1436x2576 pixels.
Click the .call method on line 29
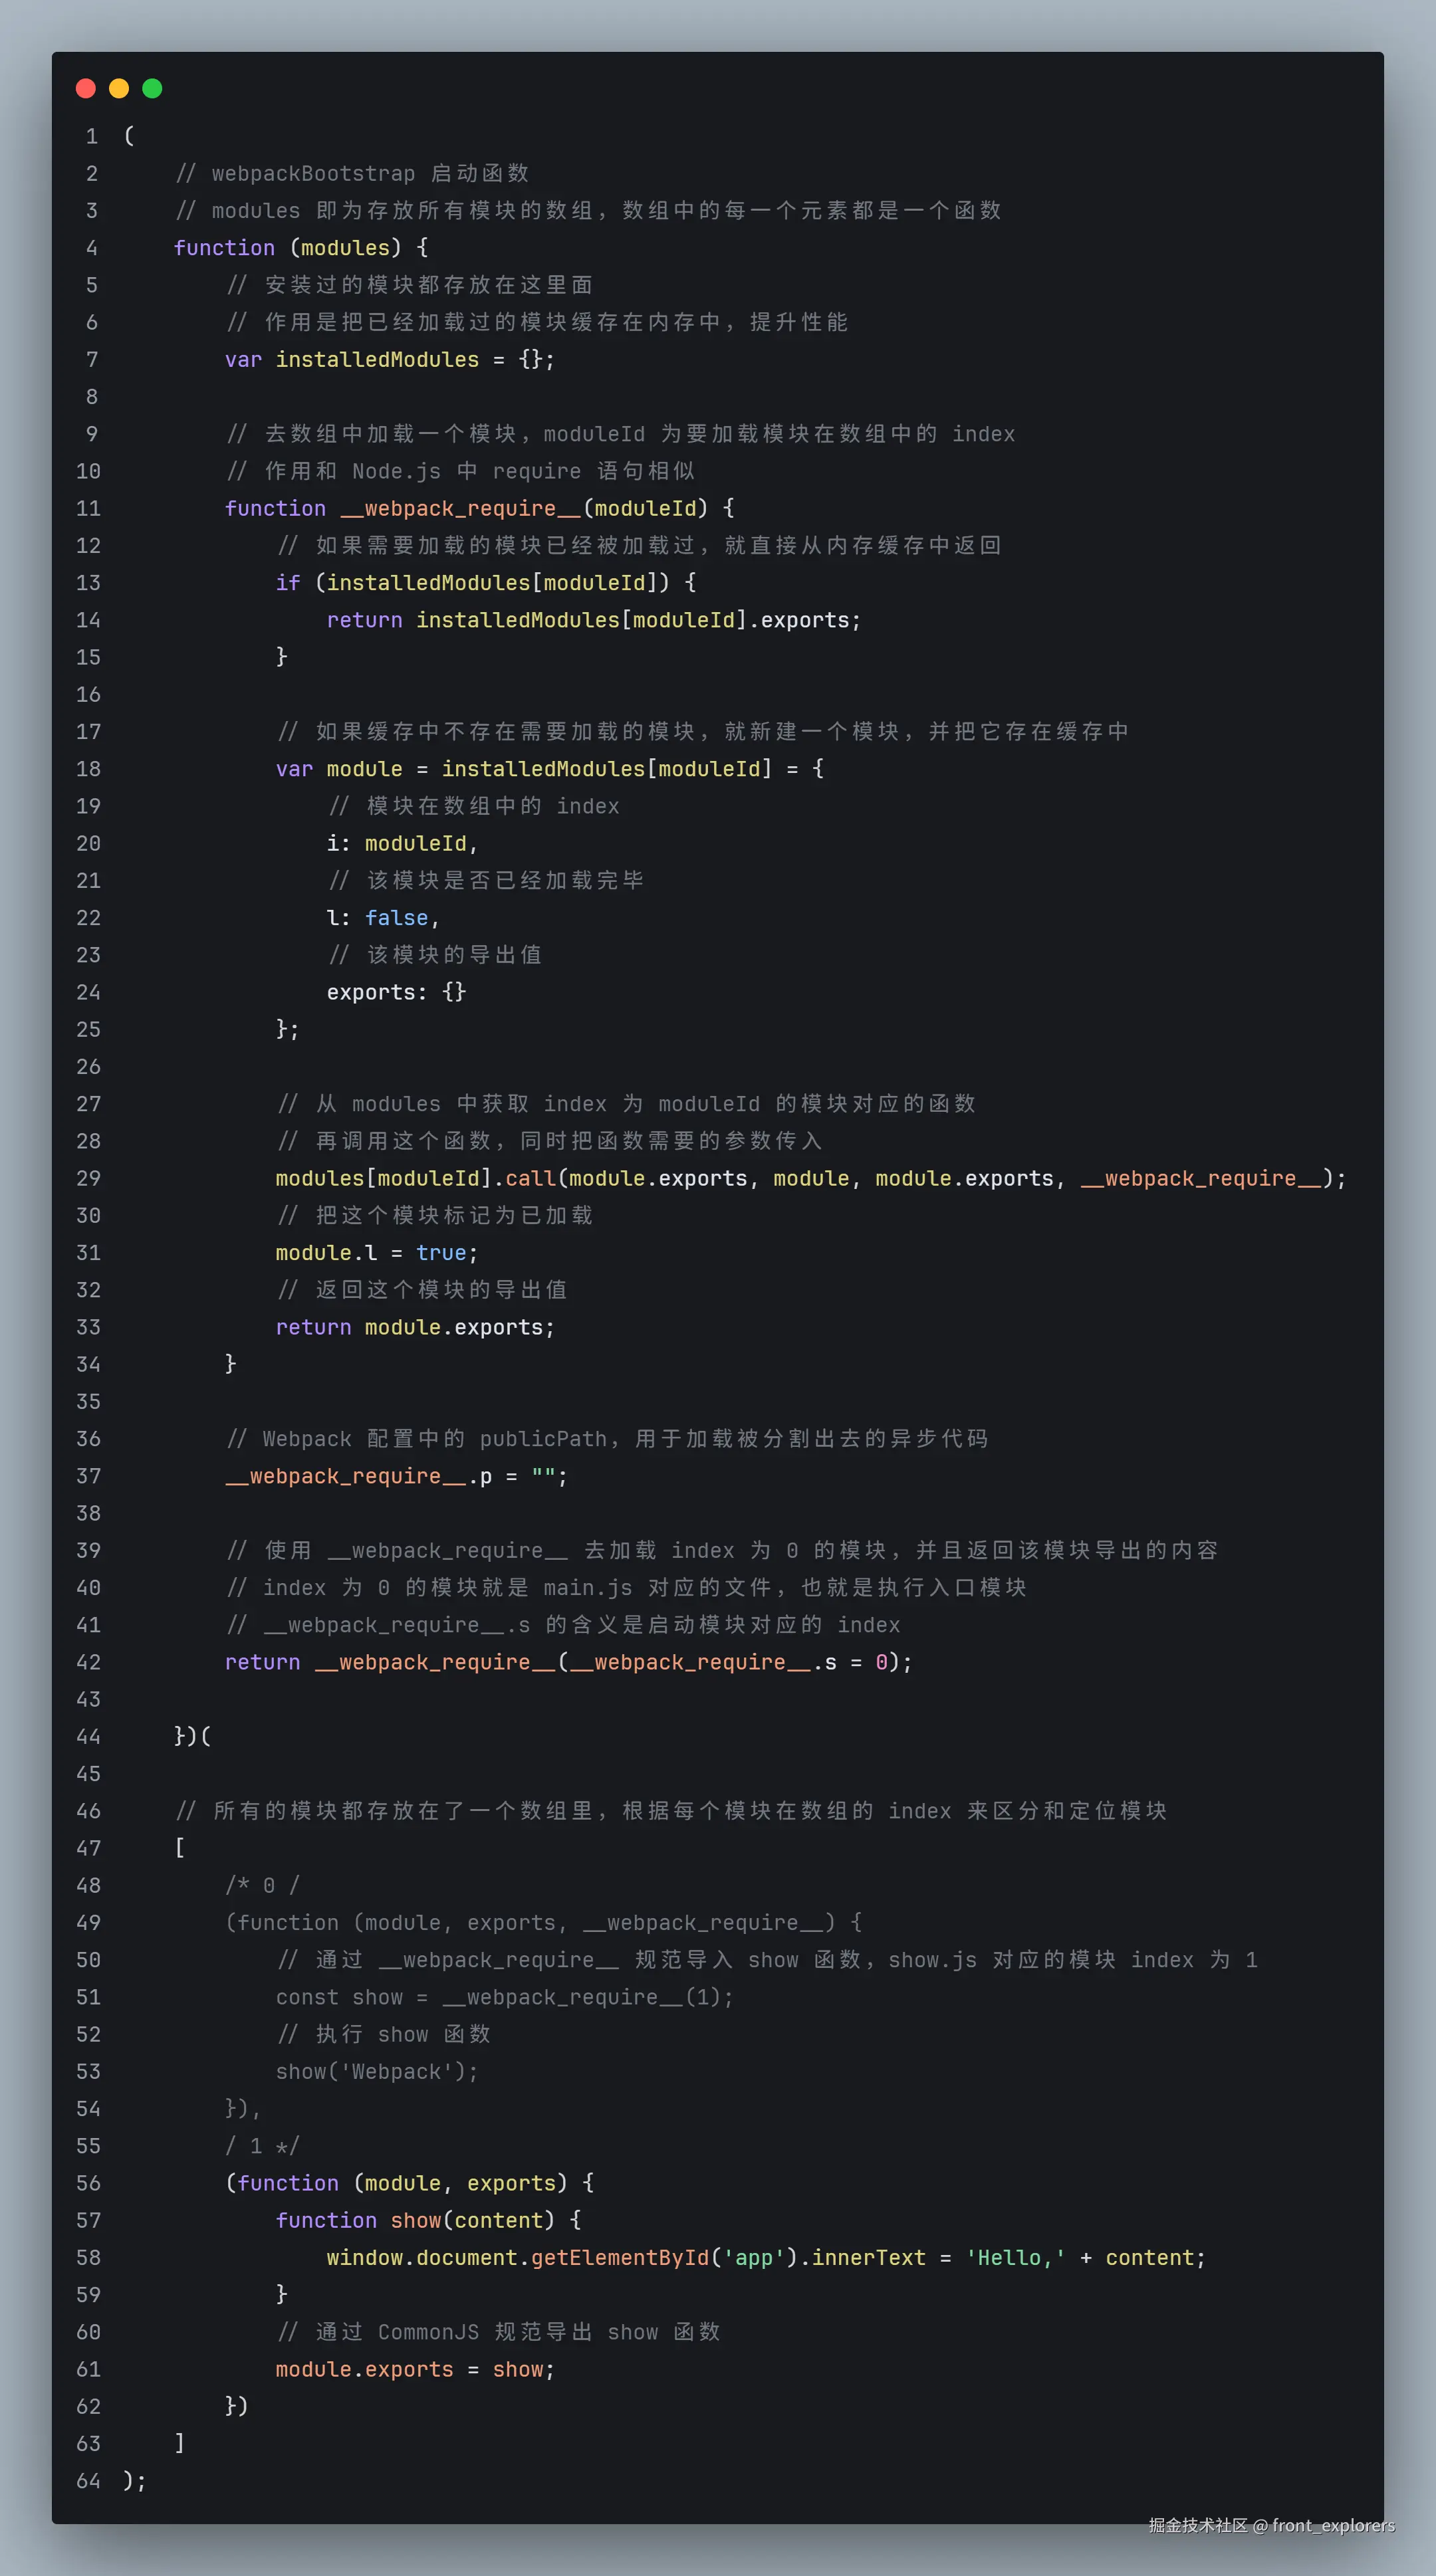click(530, 1178)
